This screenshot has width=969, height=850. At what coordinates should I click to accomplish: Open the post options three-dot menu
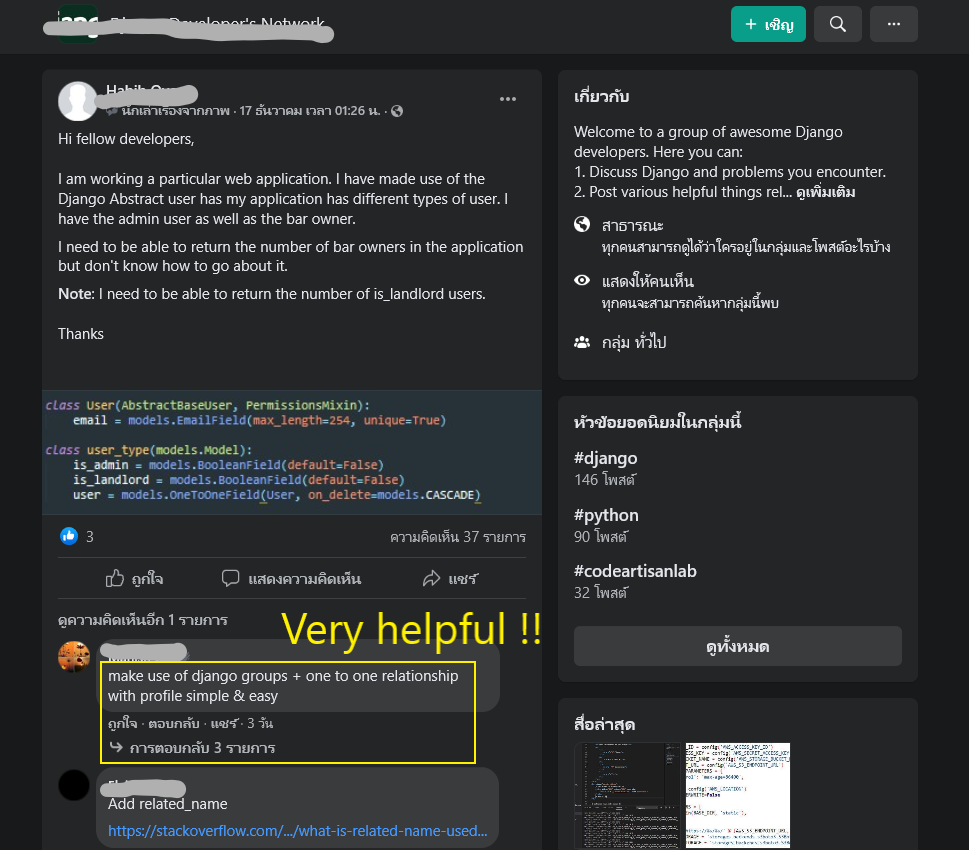point(508,99)
